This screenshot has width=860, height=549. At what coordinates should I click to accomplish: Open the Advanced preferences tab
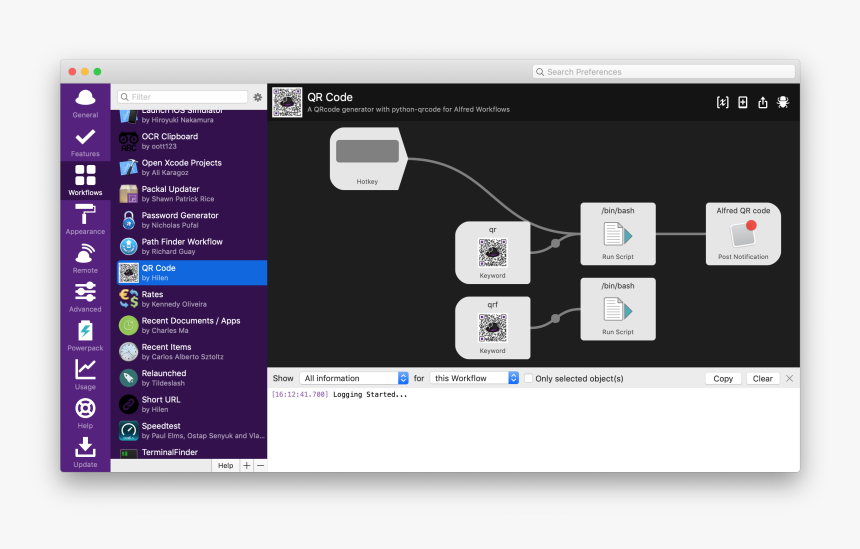click(85, 297)
